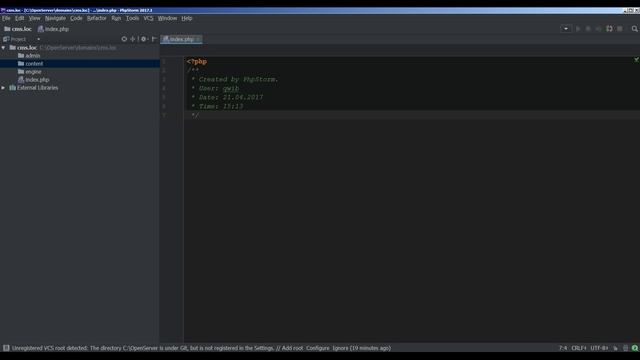The image size is (640, 360).
Task: Click 'Add root' link in status bar
Action: (x=292, y=348)
